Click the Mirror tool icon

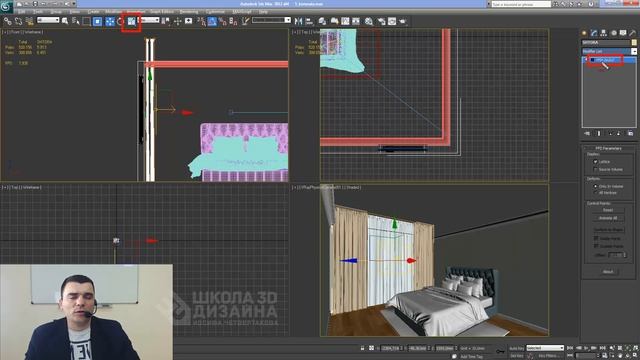(298, 21)
